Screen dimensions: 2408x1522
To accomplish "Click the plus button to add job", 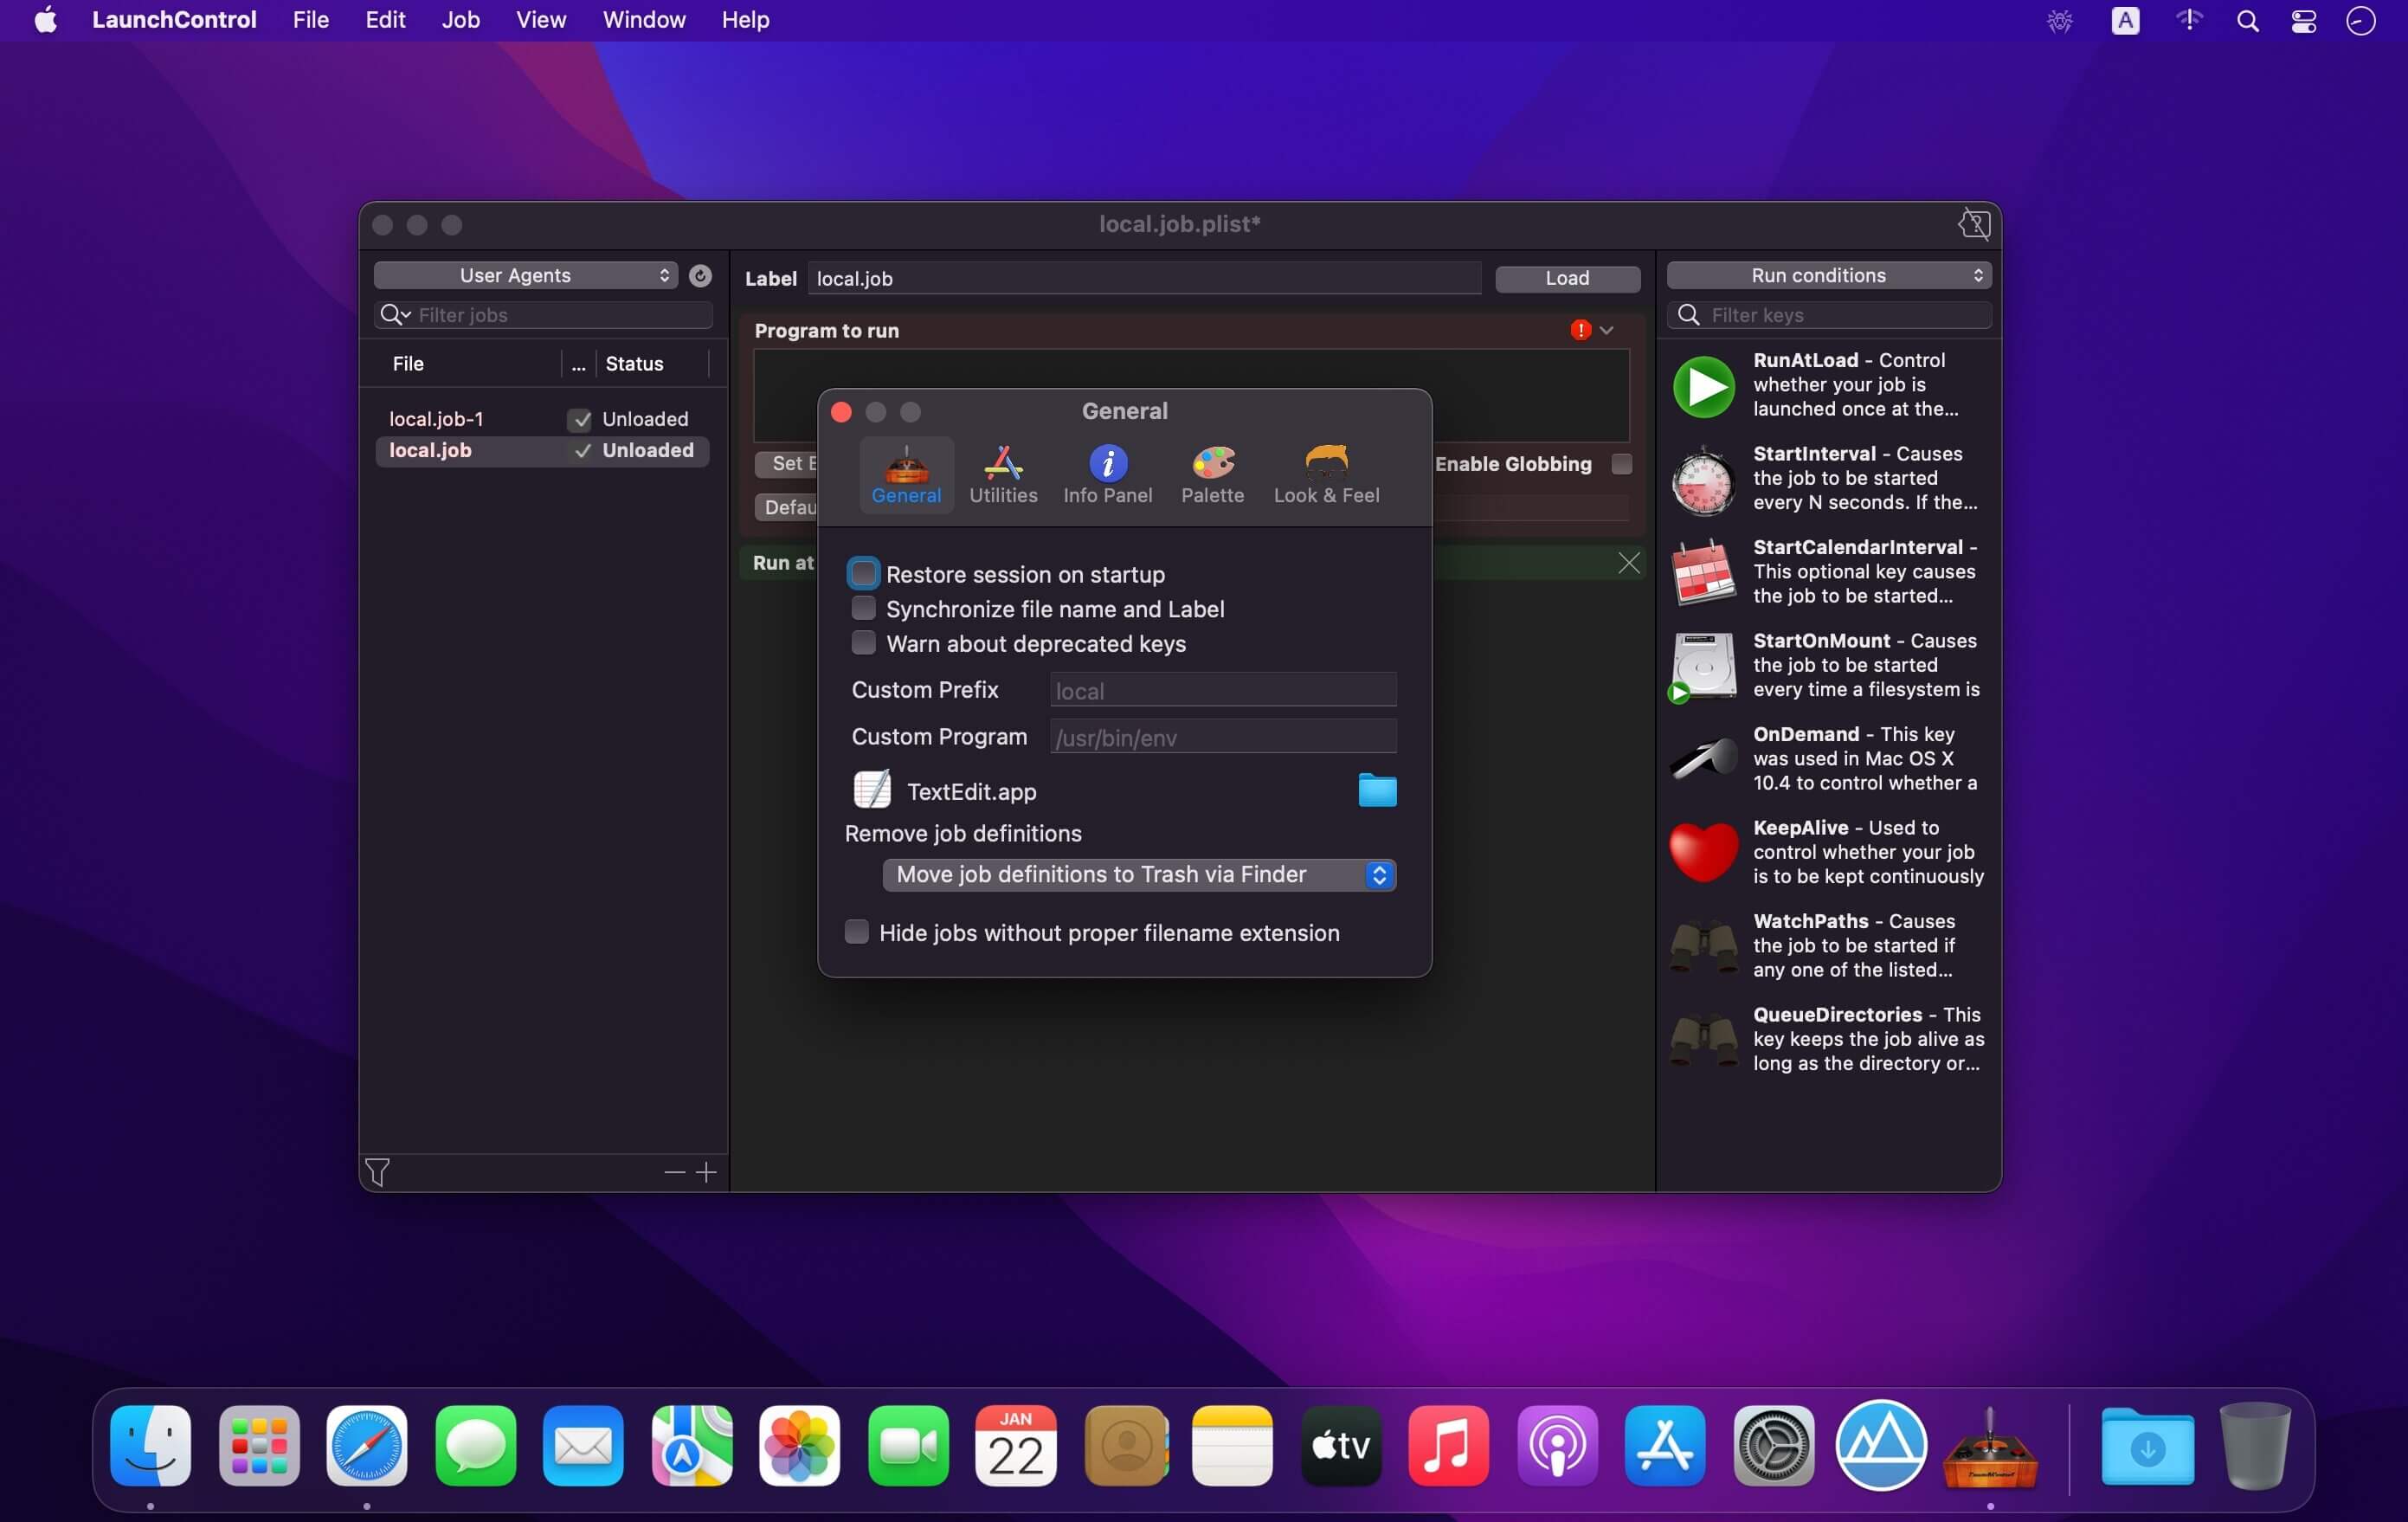I will pyautogui.click(x=706, y=1172).
